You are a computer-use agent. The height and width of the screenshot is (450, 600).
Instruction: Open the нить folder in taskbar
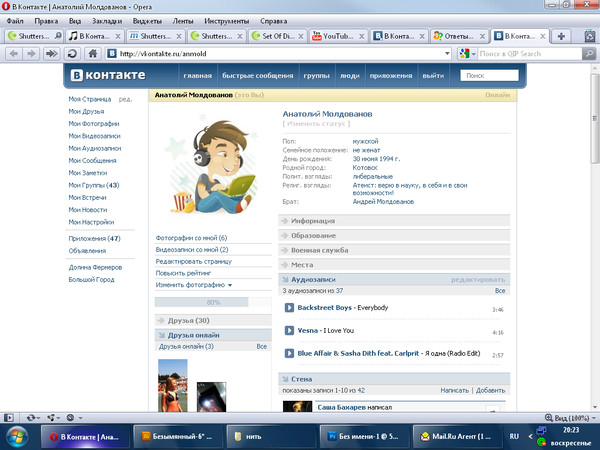point(269,437)
